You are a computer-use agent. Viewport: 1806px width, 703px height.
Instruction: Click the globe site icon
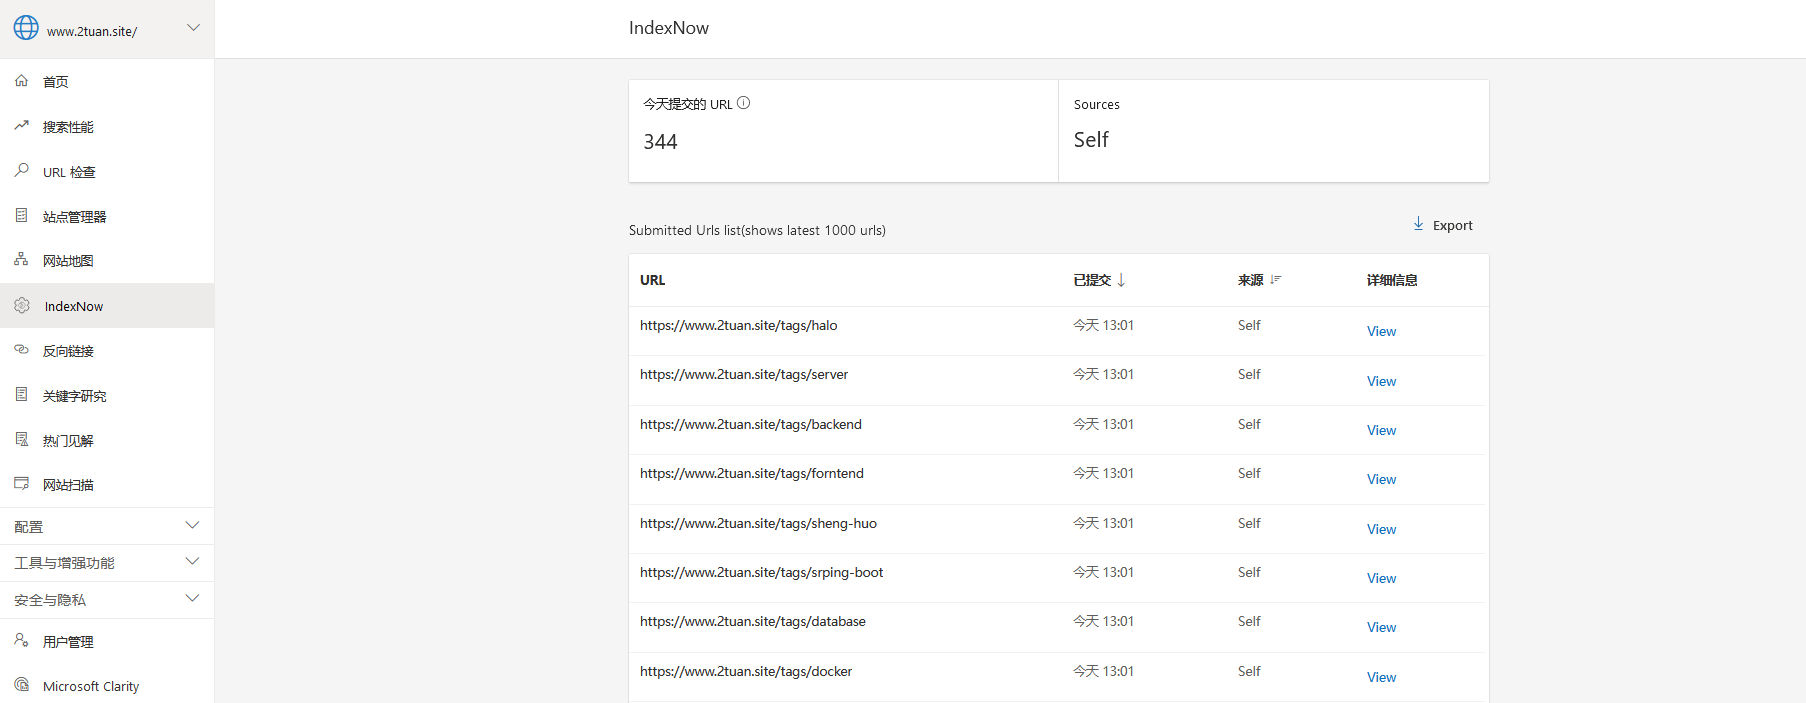click(26, 28)
